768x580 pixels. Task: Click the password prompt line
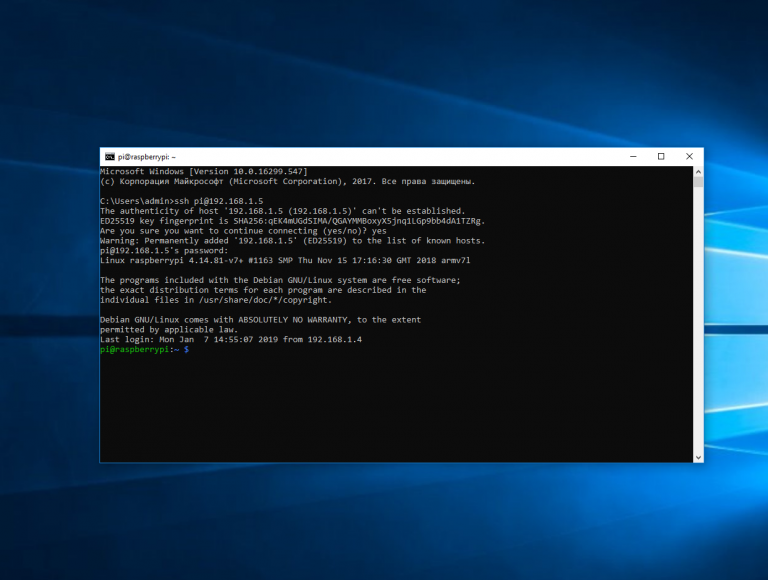pyautogui.click(x=165, y=250)
